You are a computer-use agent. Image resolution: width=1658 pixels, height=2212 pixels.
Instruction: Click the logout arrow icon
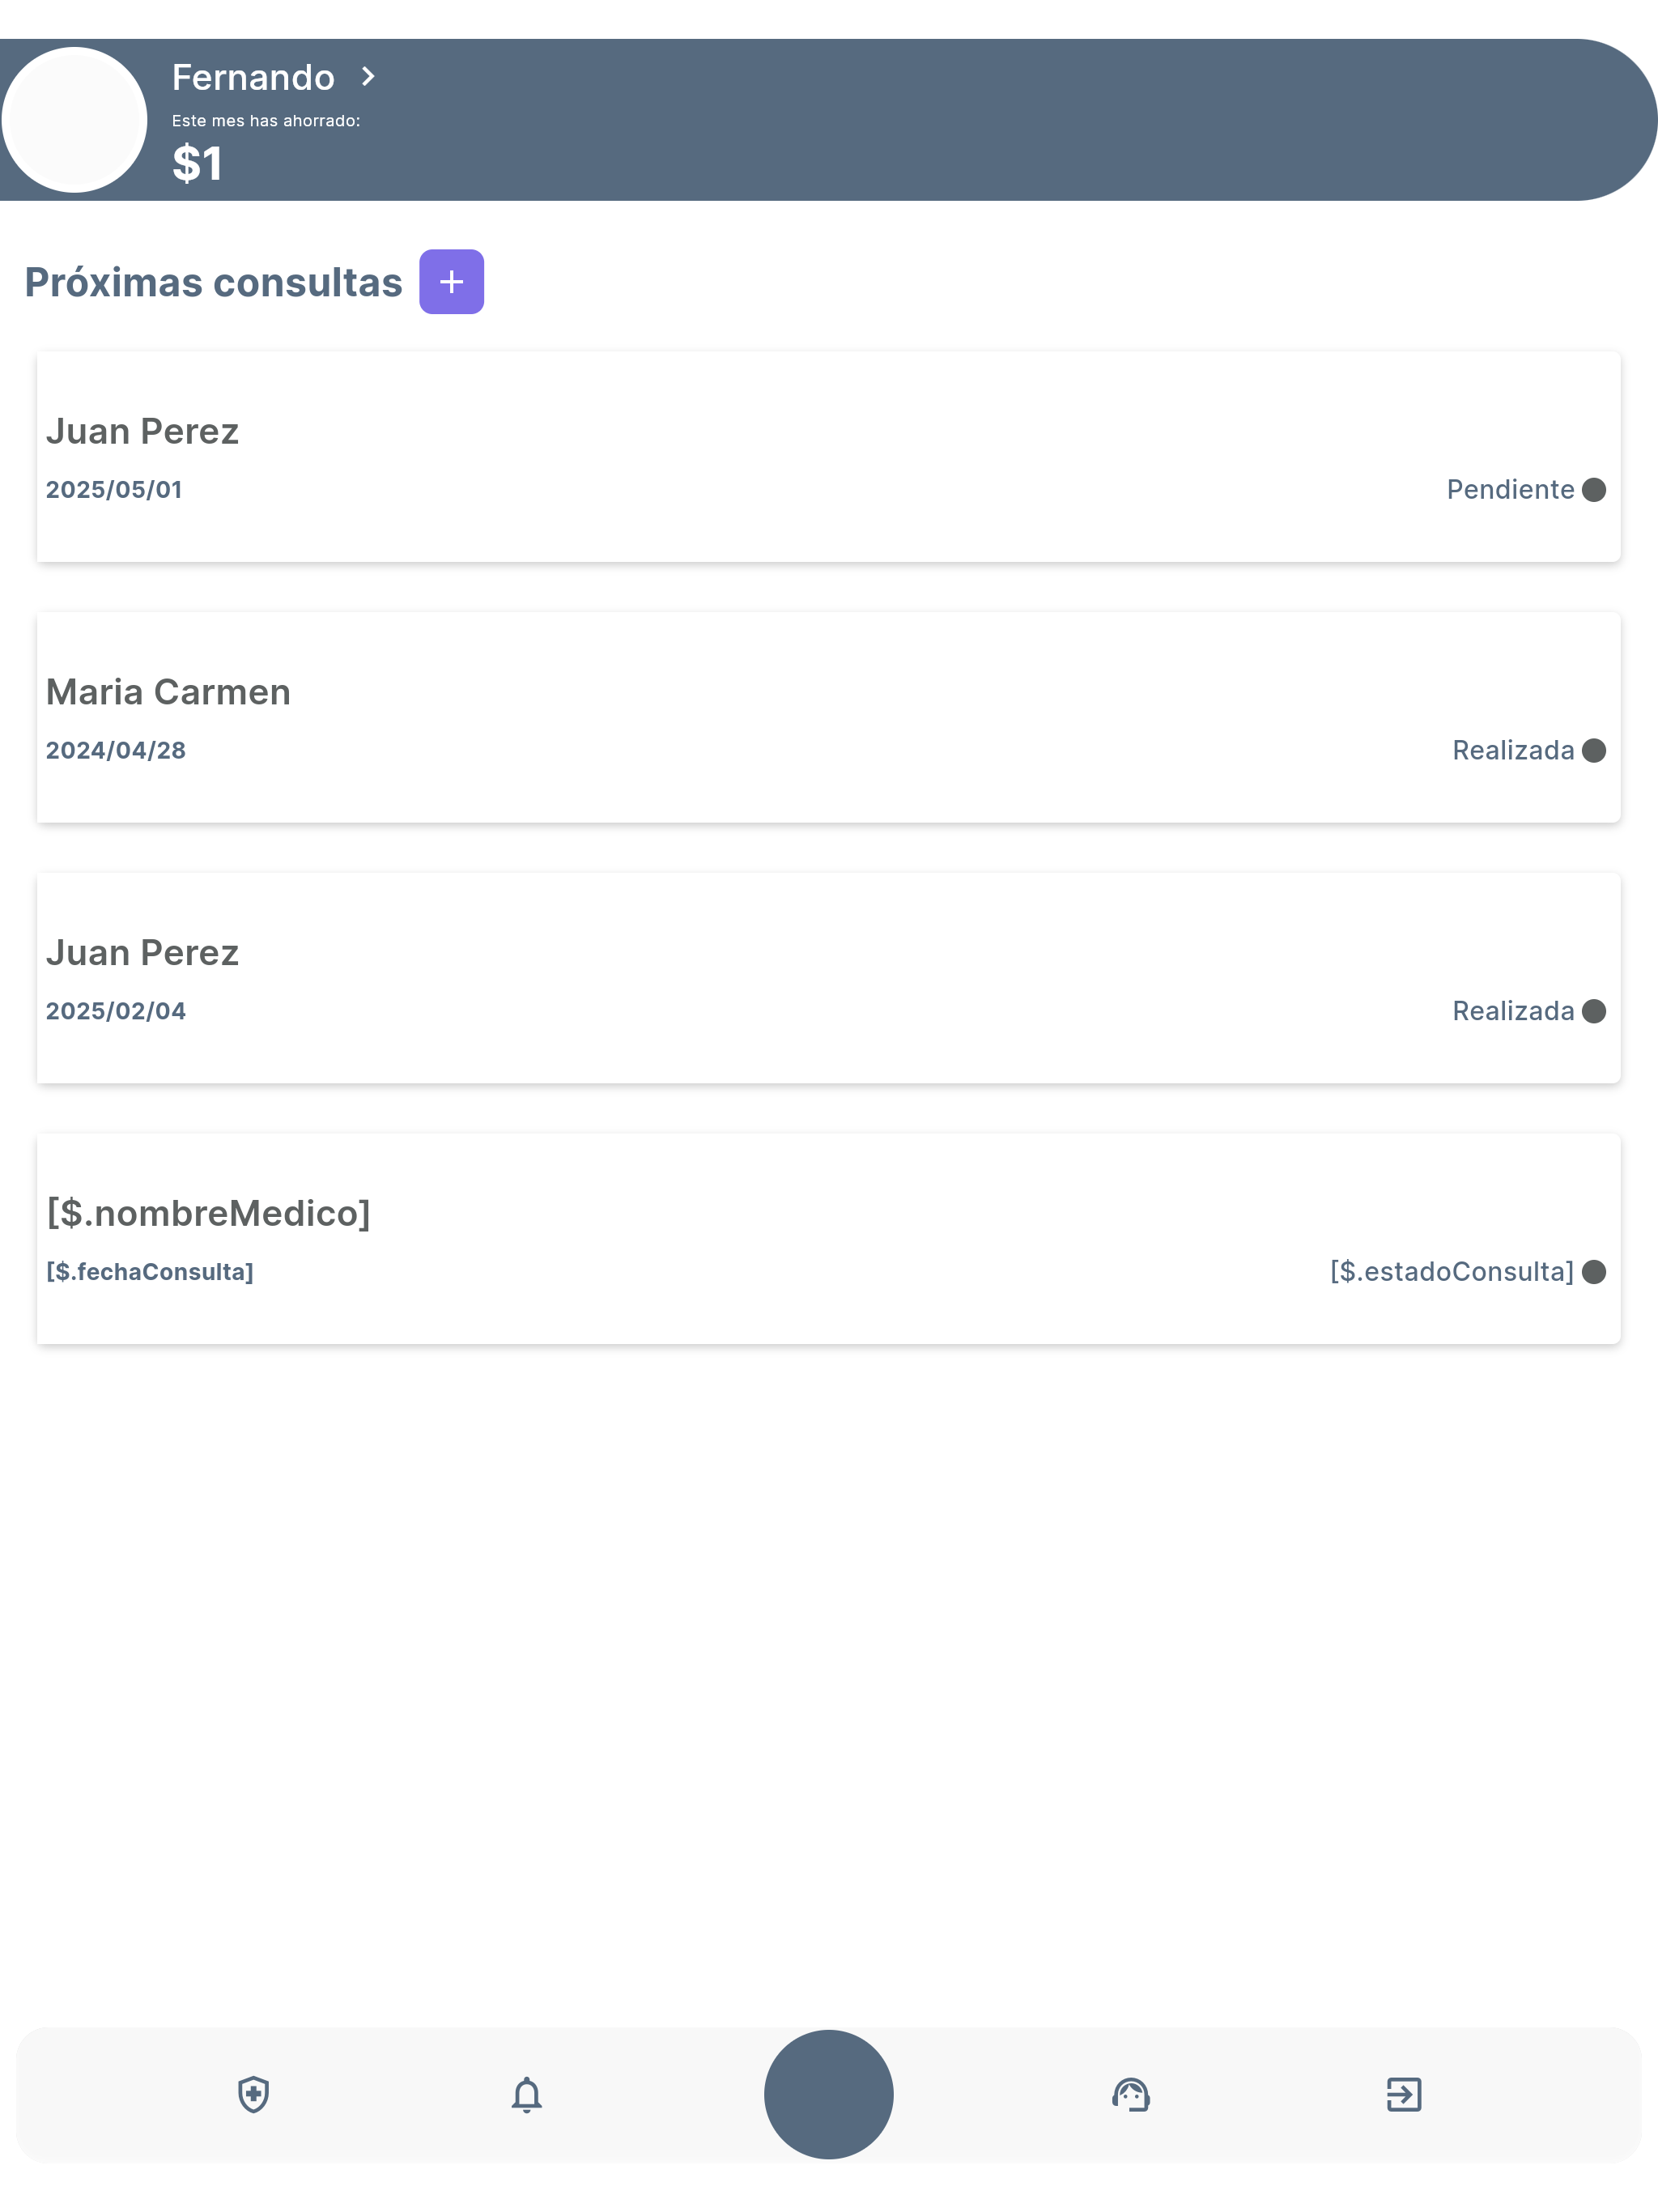point(1404,2094)
